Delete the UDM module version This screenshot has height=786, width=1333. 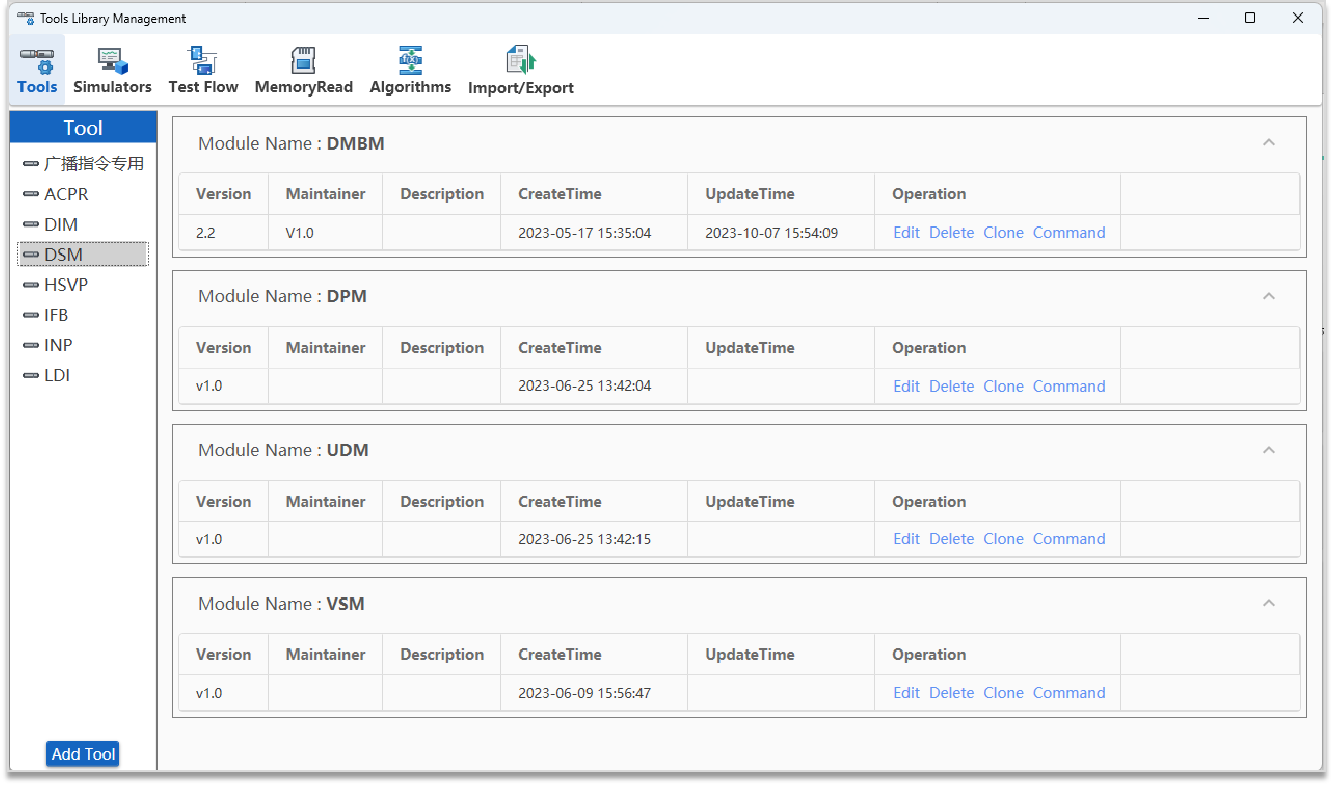tap(951, 538)
